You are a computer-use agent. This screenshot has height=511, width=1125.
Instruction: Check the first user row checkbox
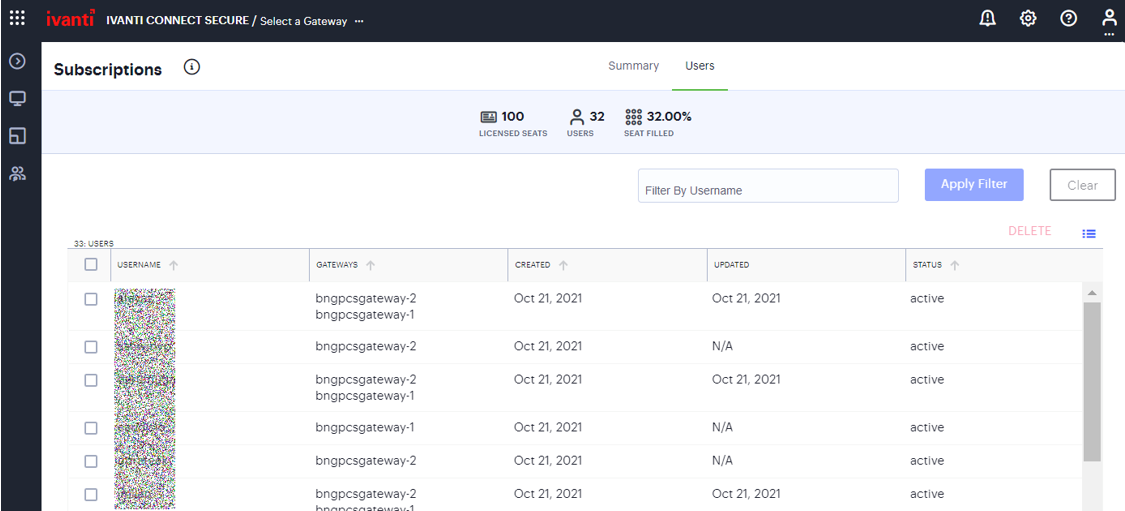91,299
